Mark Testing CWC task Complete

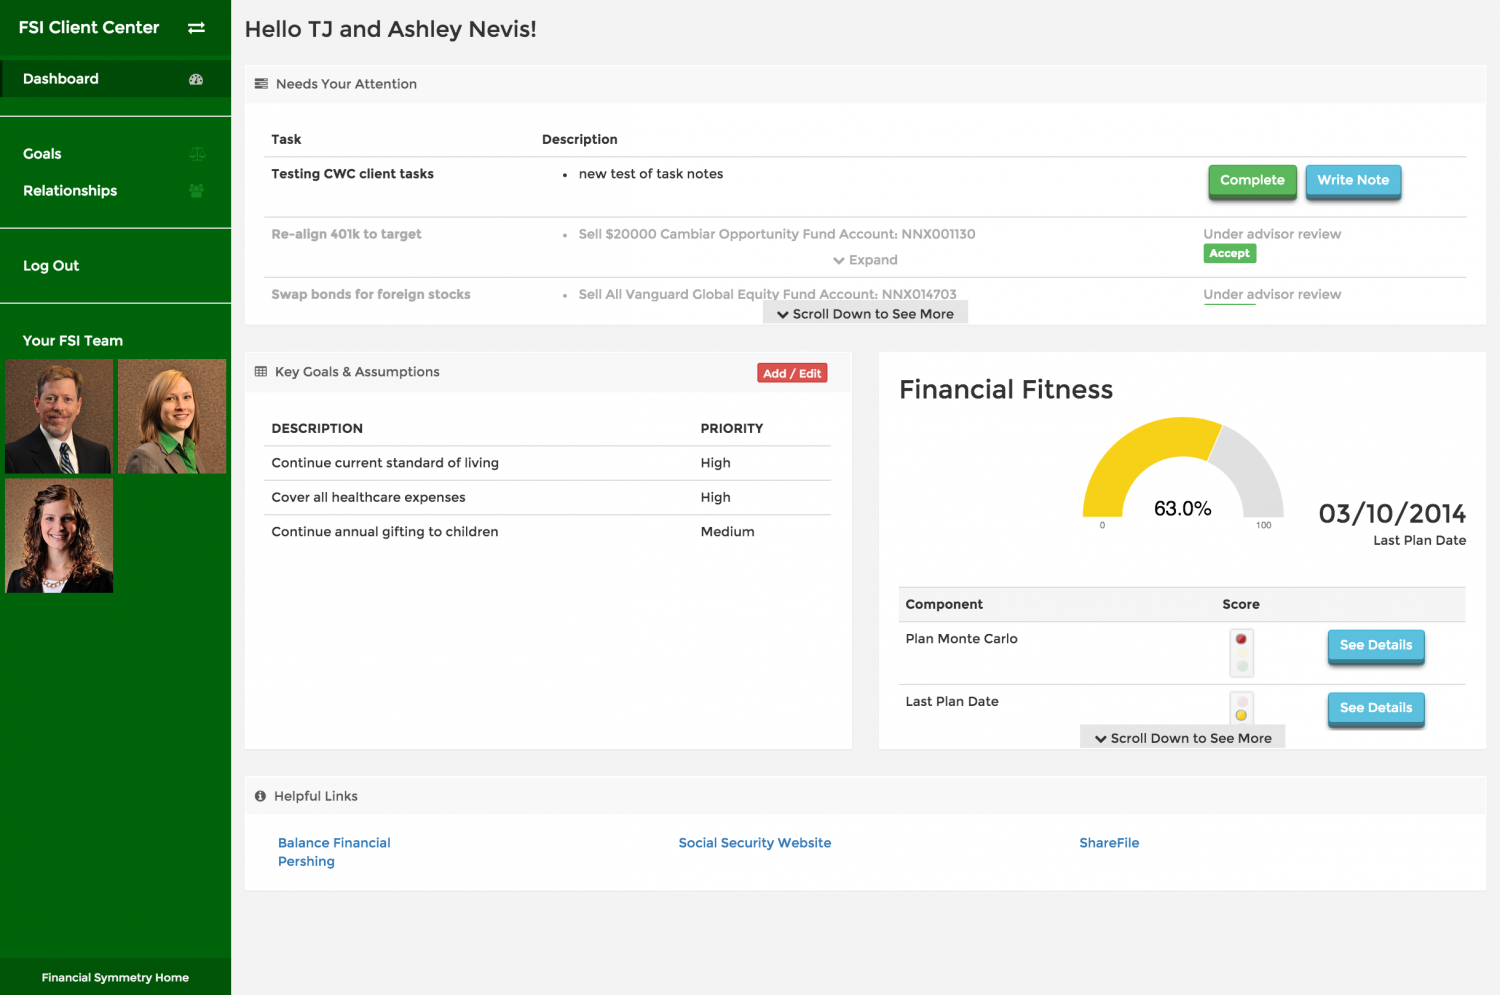[1252, 181]
